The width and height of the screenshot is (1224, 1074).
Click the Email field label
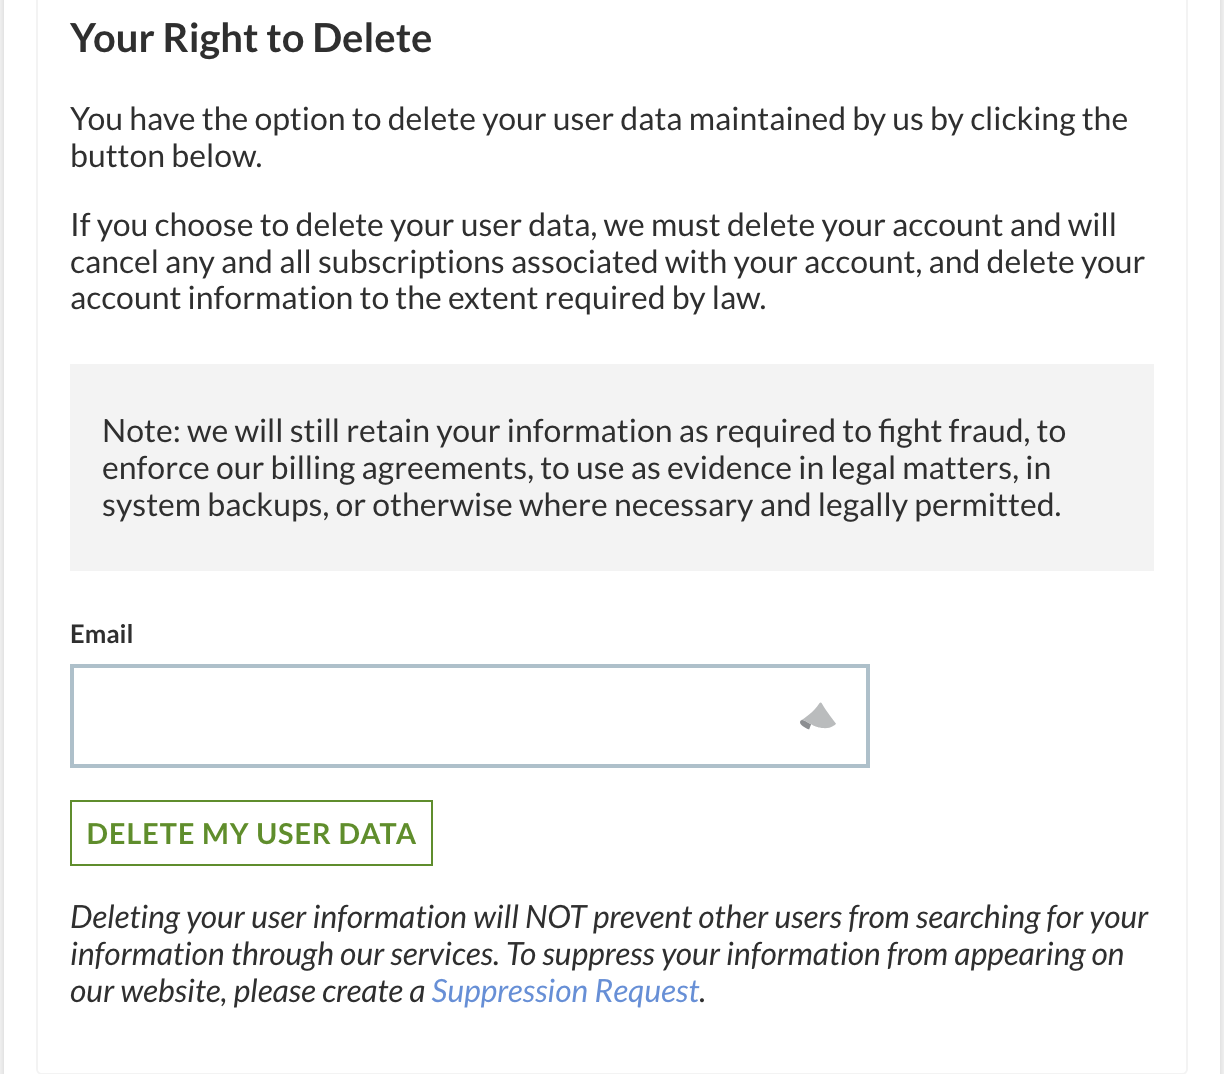101,634
